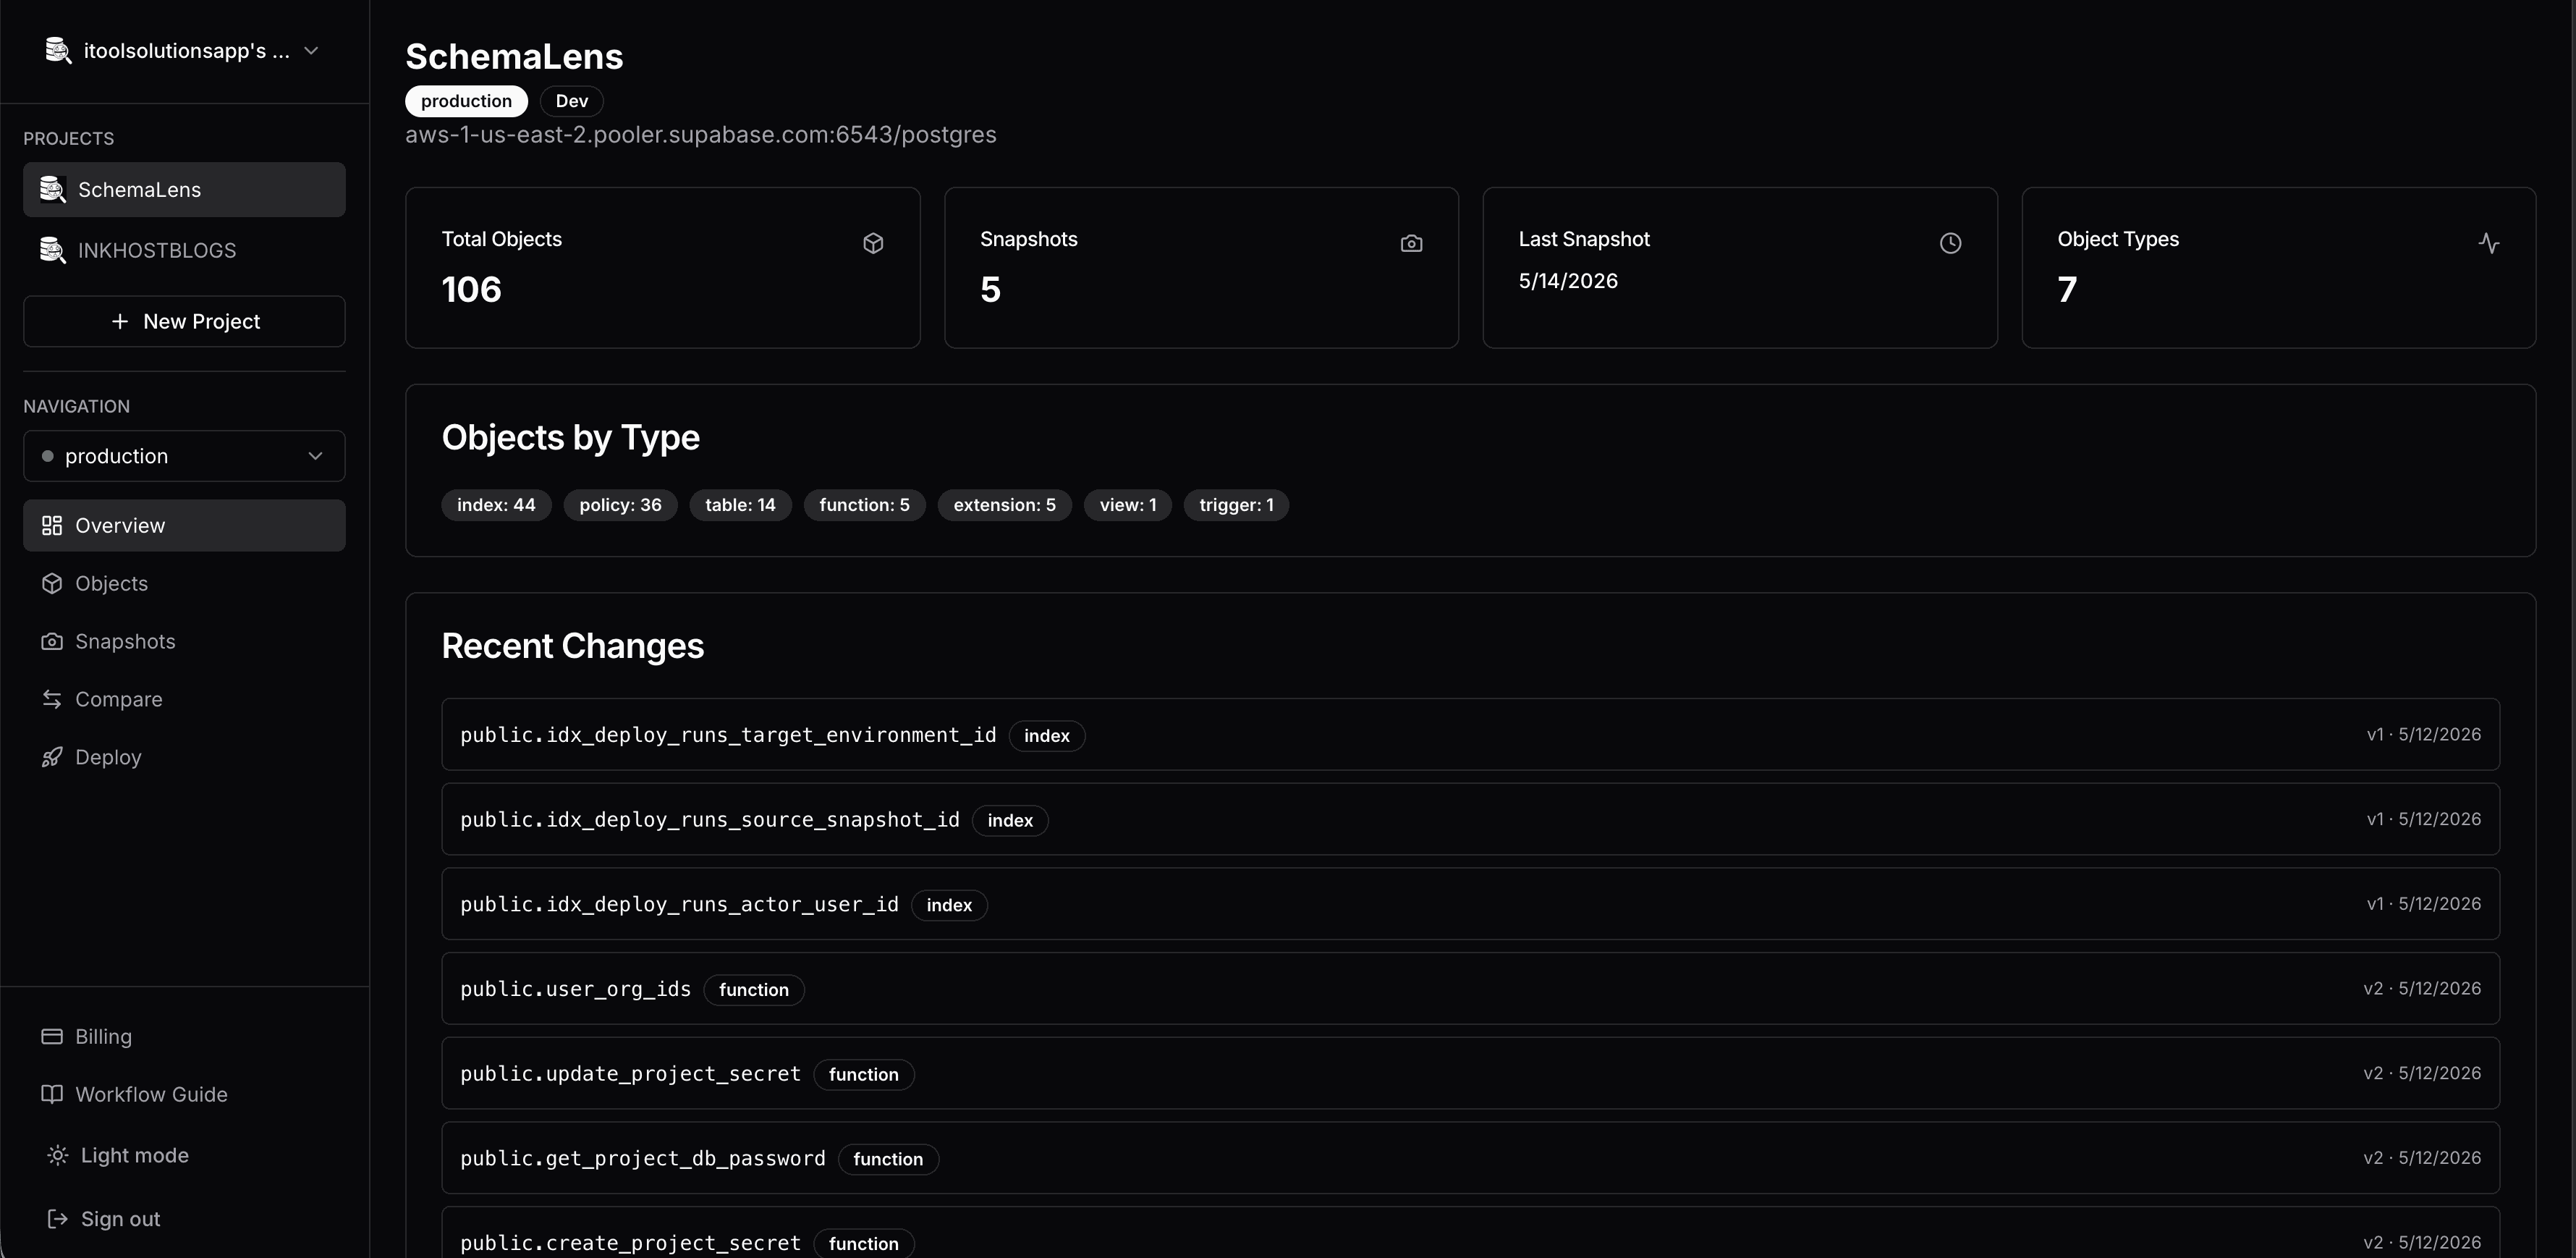Click the Last Snapshot date 5/14/2026
This screenshot has height=1258, width=2576.
pyautogui.click(x=1568, y=281)
